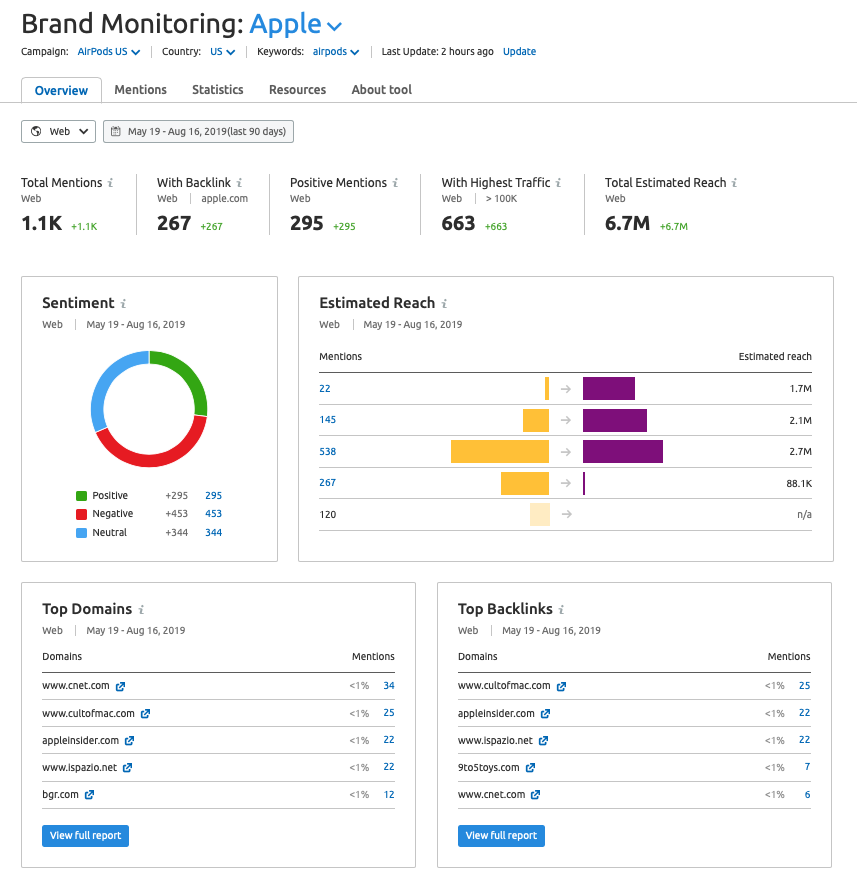View full report for Top Backlinks
This screenshot has height=886, width=857.
pos(501,836)
